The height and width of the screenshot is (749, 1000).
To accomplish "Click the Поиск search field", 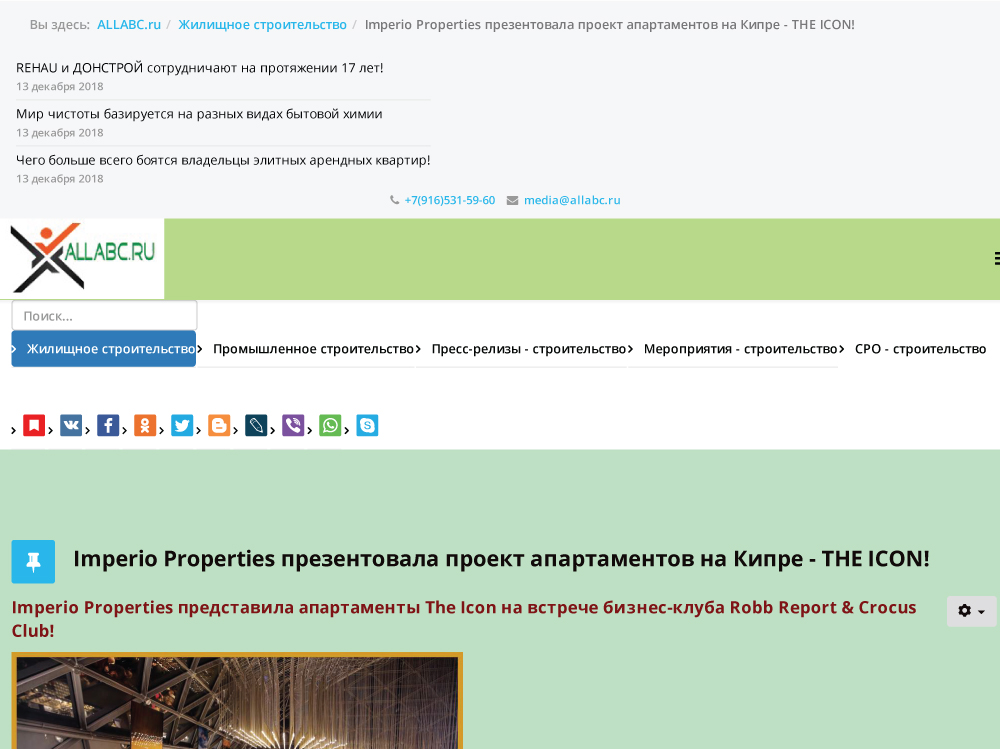I will pyautogui.click(x=105, y=316).
